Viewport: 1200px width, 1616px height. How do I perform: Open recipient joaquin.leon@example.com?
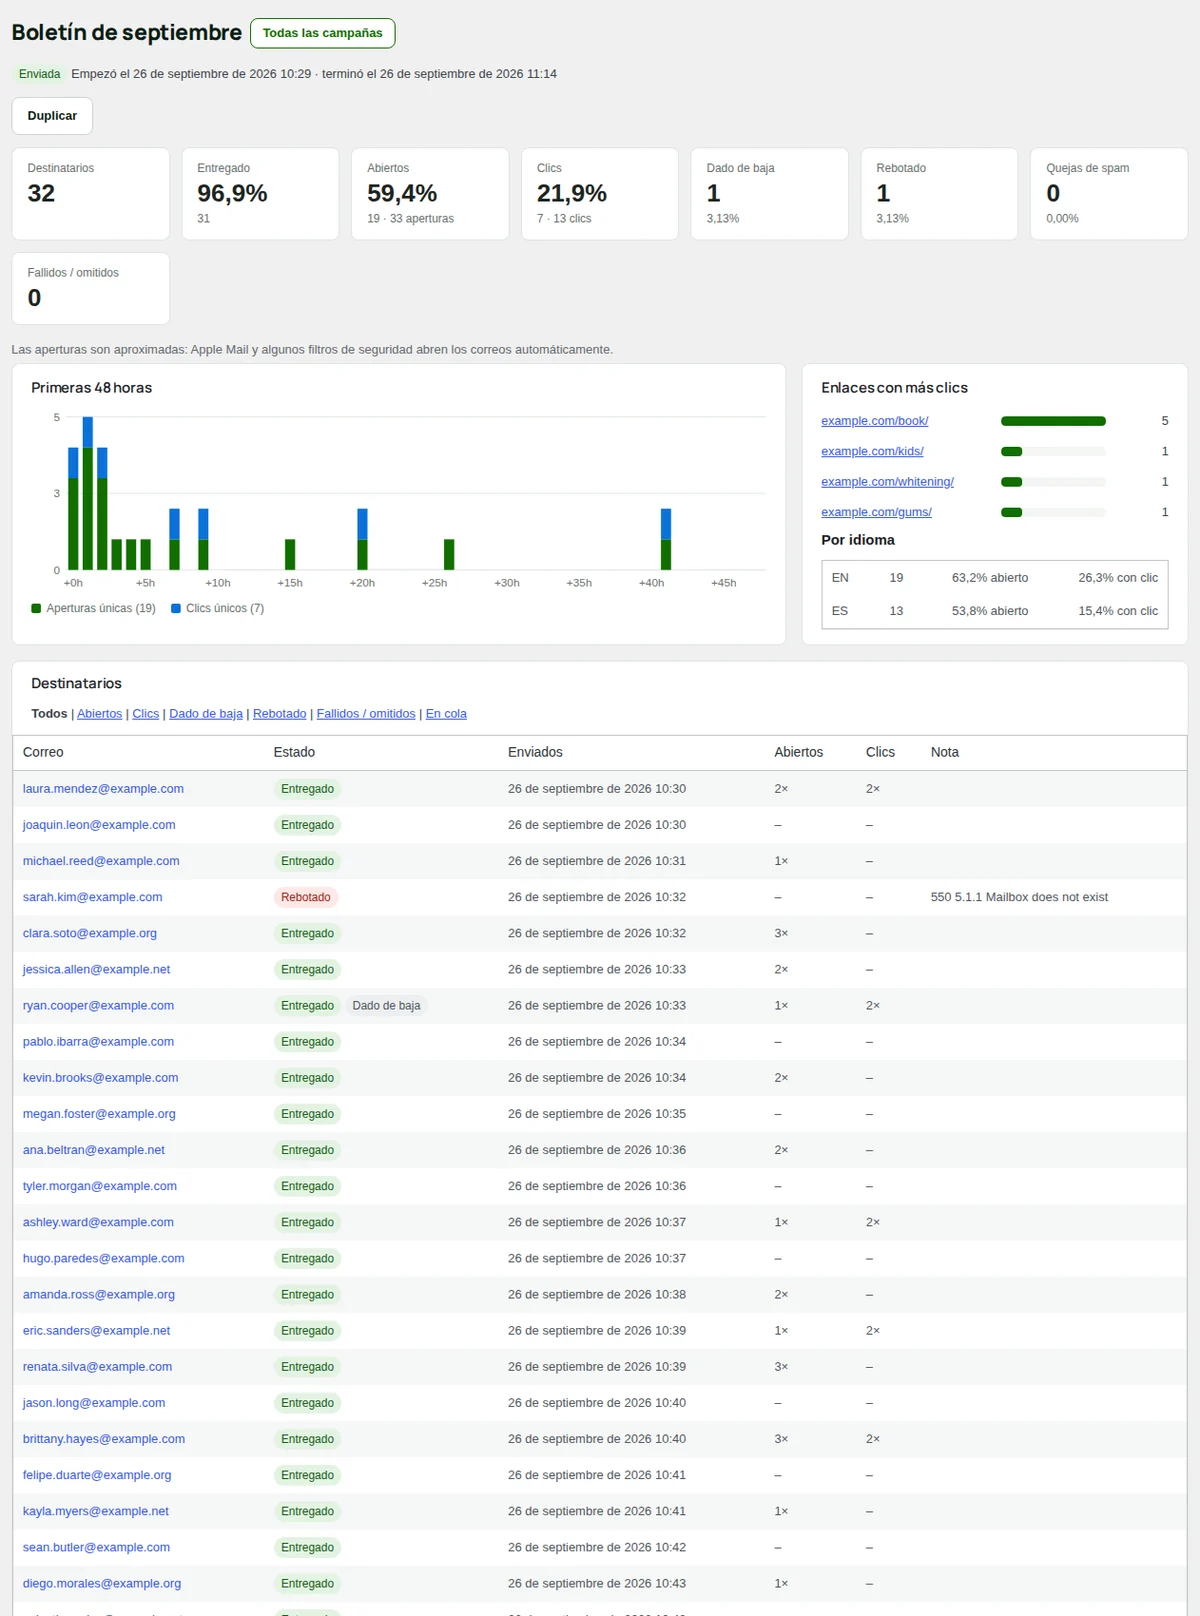(x=99, y=825)
